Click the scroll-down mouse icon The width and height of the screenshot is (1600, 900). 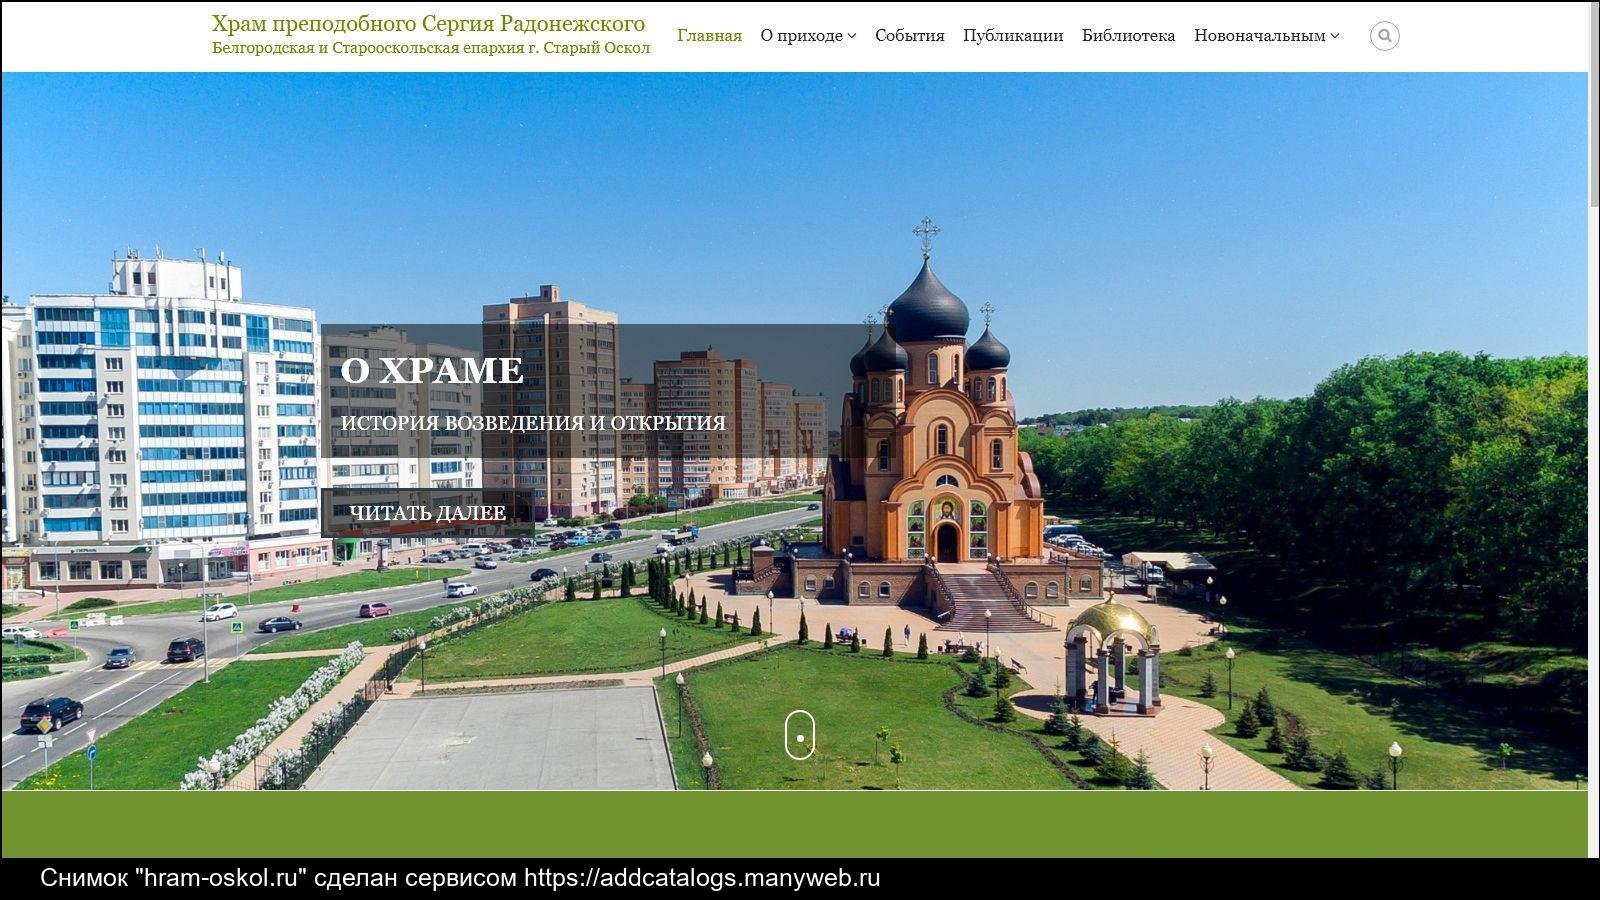800,735
